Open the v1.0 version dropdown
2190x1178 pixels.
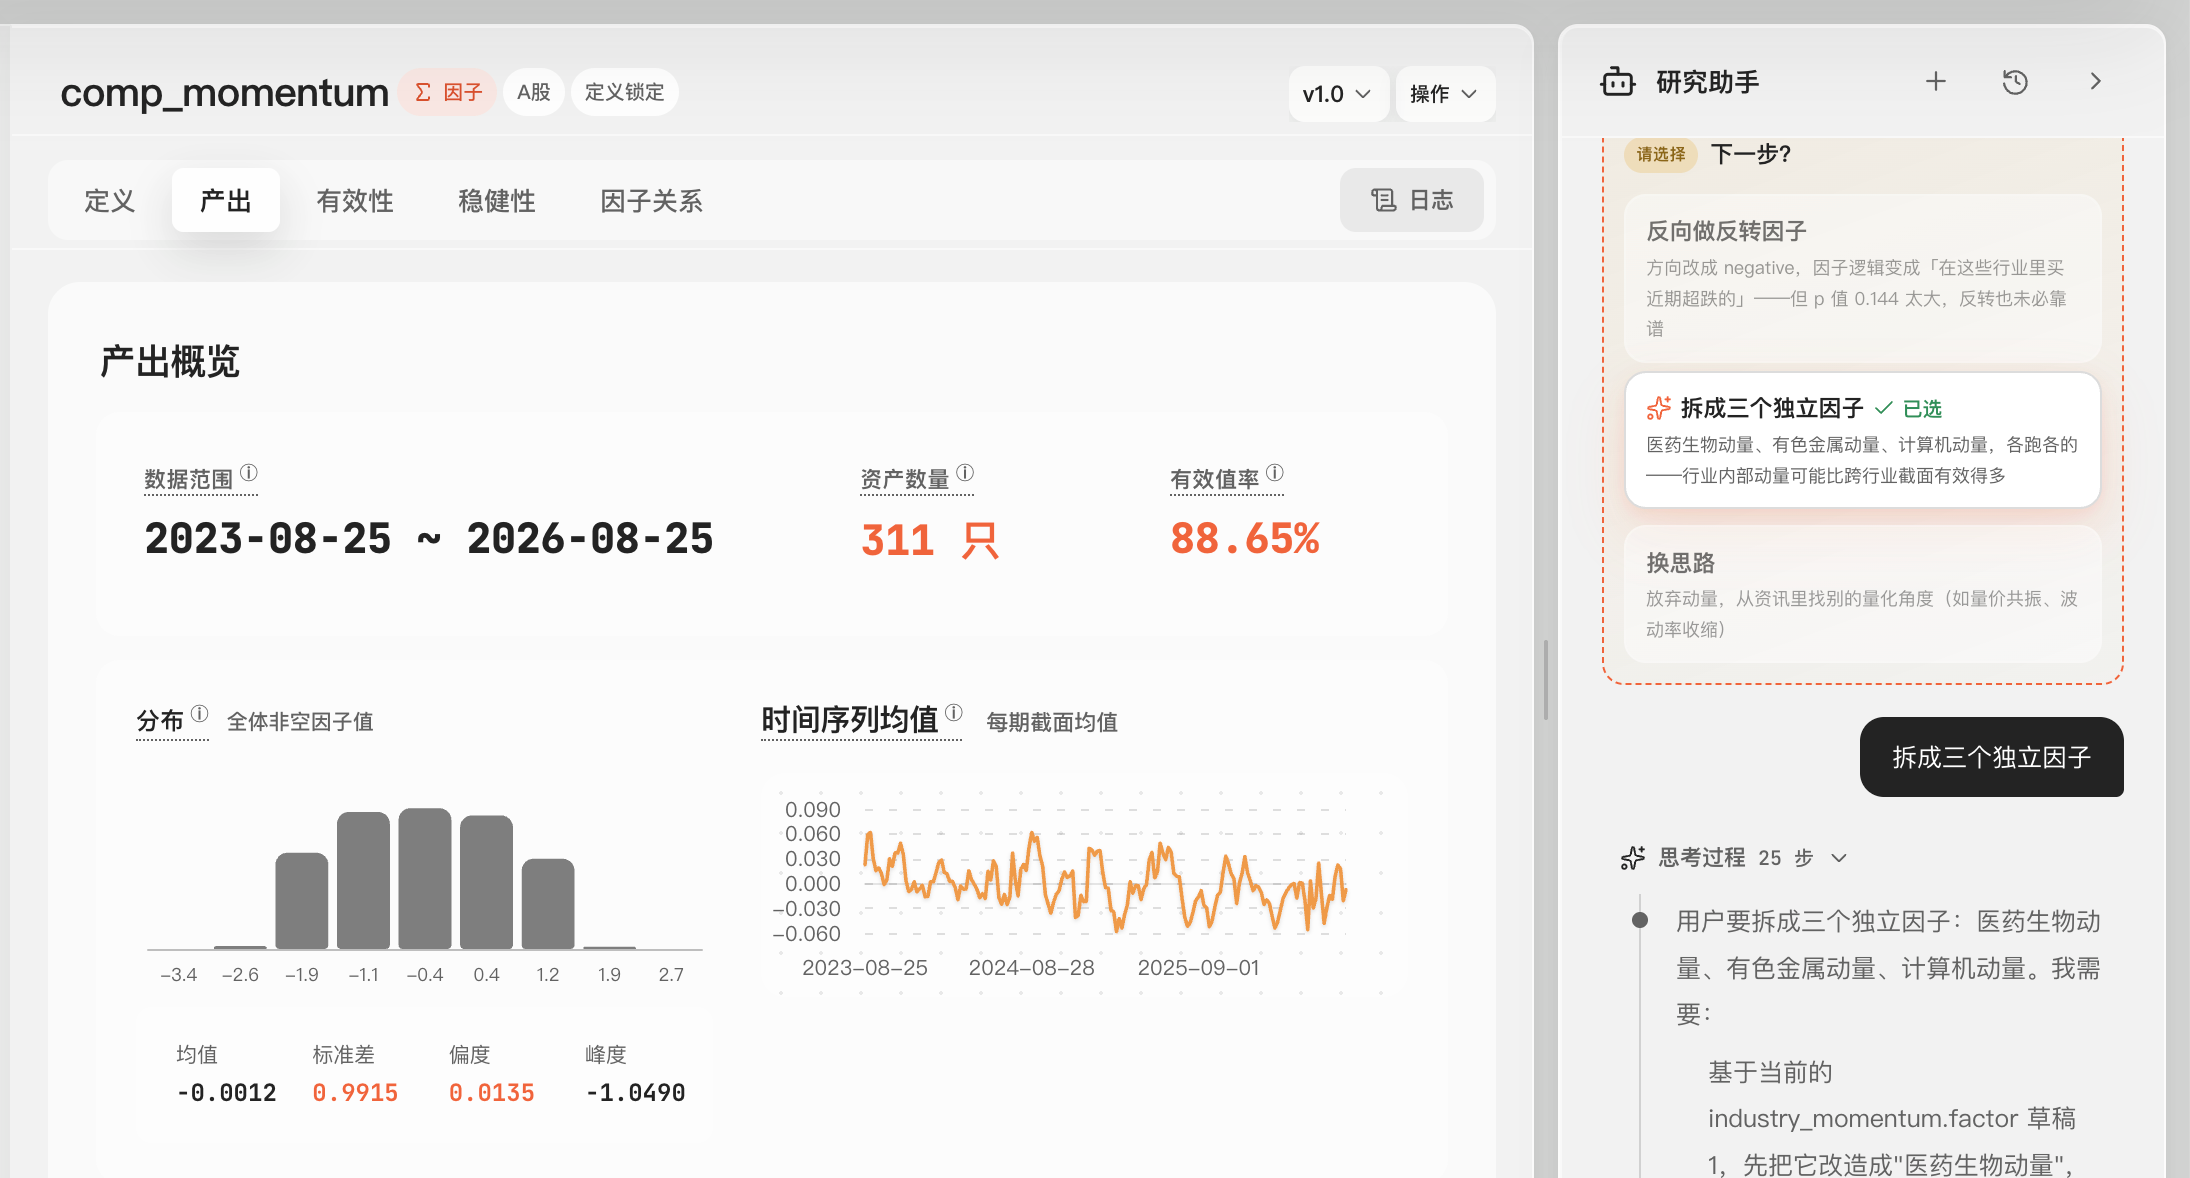pos(1338,94)
